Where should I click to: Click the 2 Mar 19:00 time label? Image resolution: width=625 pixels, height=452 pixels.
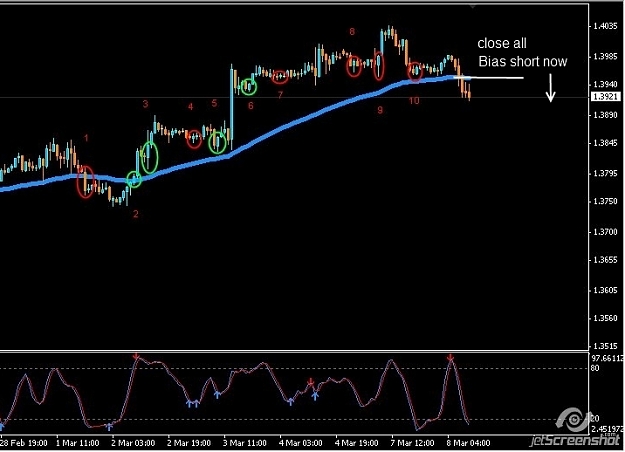tap(189, 443)
